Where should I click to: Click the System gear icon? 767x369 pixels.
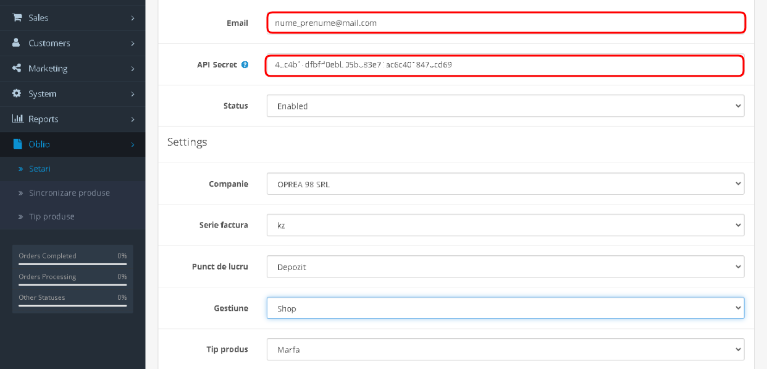(x=17, y=93)
